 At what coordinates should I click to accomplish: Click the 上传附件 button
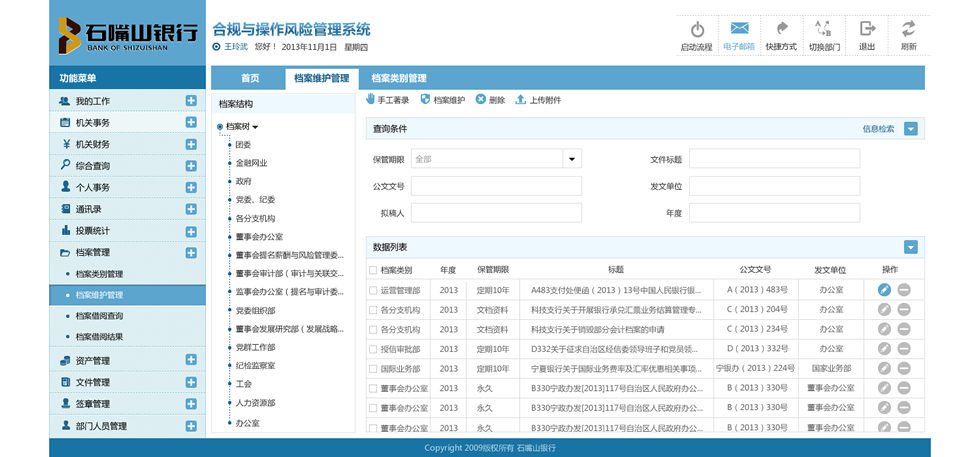point(538,100)
